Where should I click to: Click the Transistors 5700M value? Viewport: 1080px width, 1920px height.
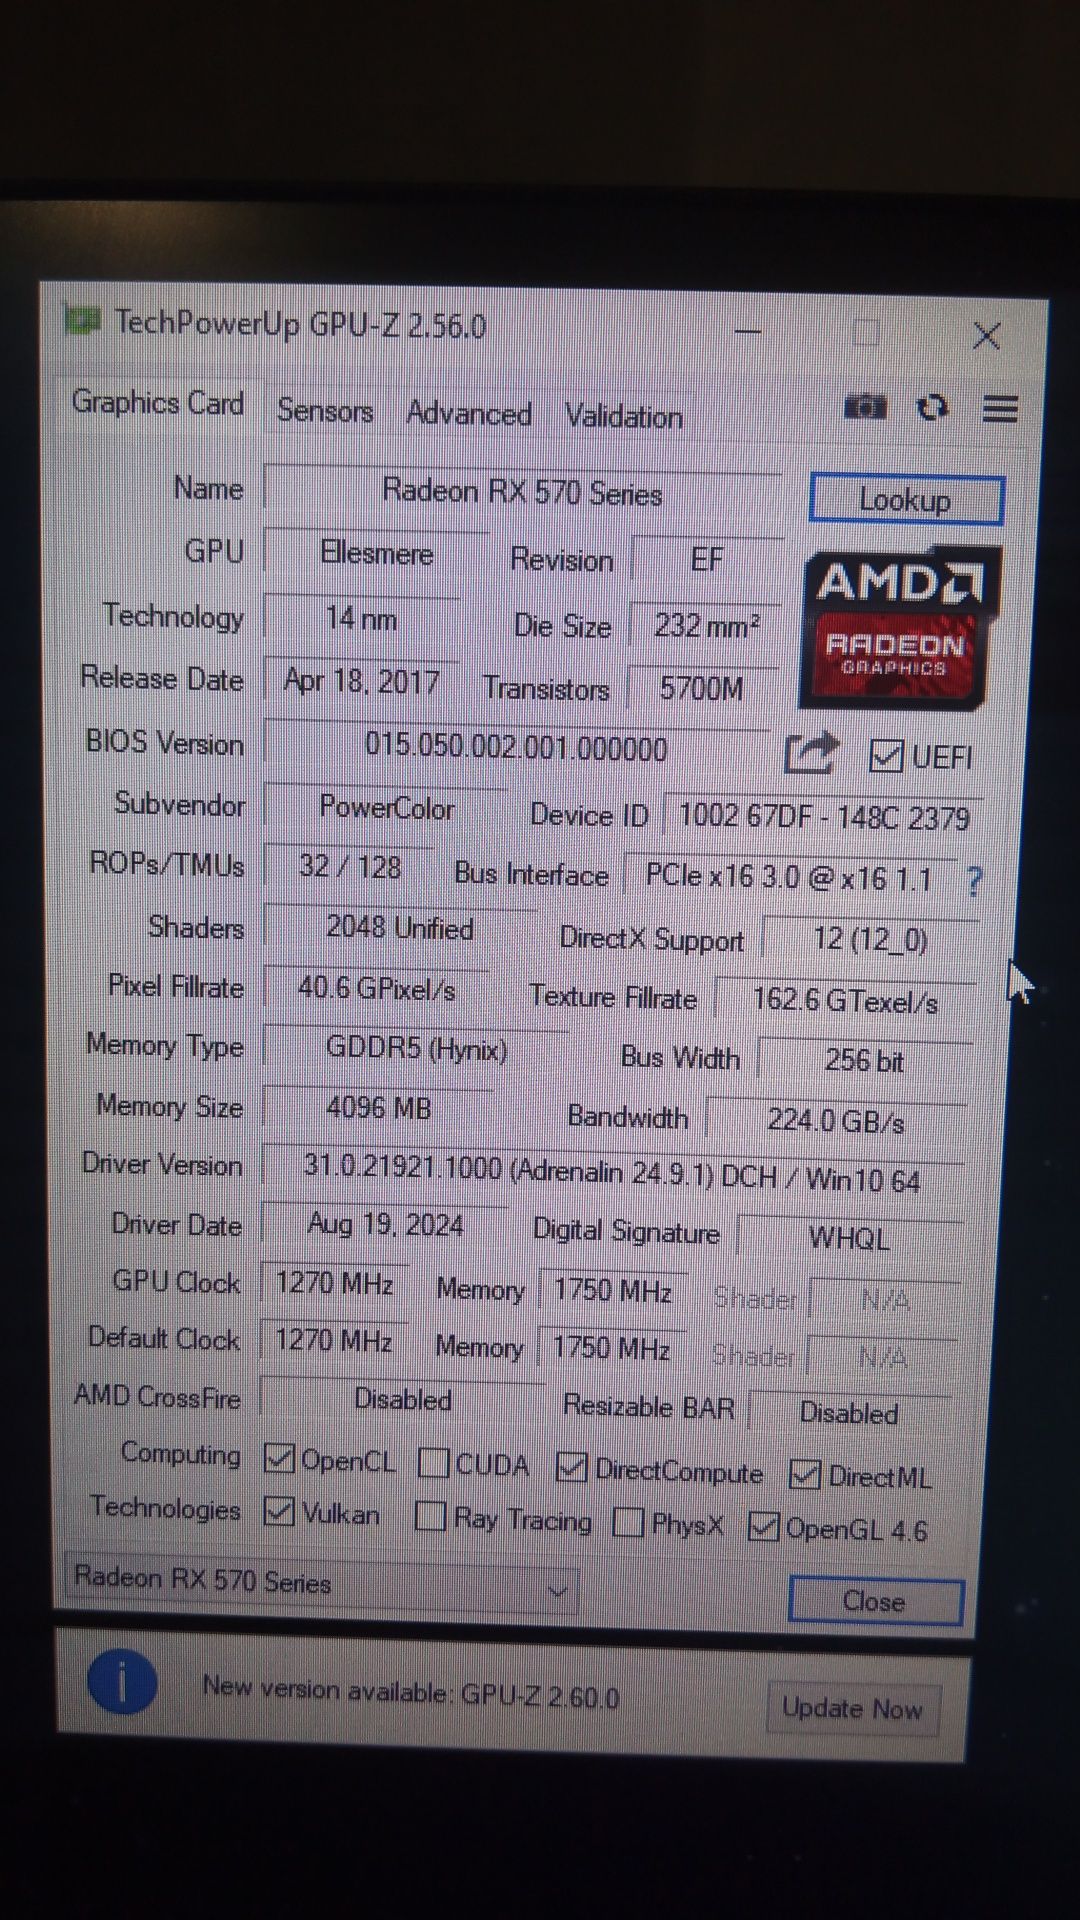tap(703, 689)
